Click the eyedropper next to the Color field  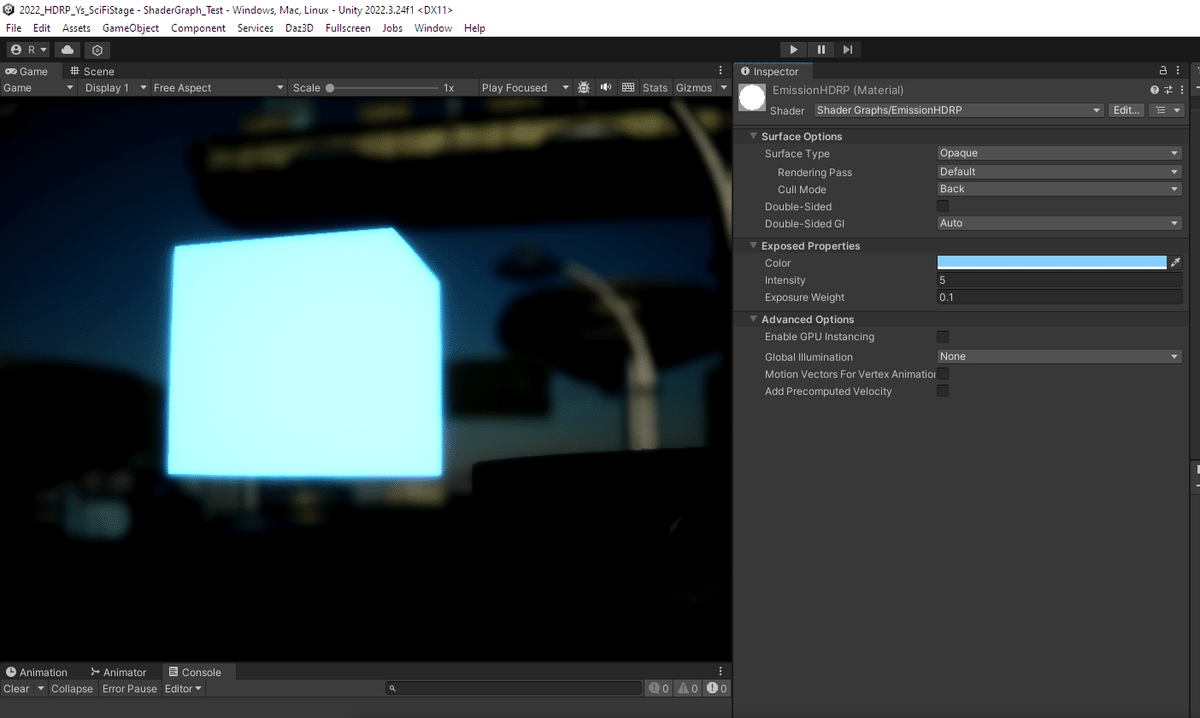tap(1175, 262)
